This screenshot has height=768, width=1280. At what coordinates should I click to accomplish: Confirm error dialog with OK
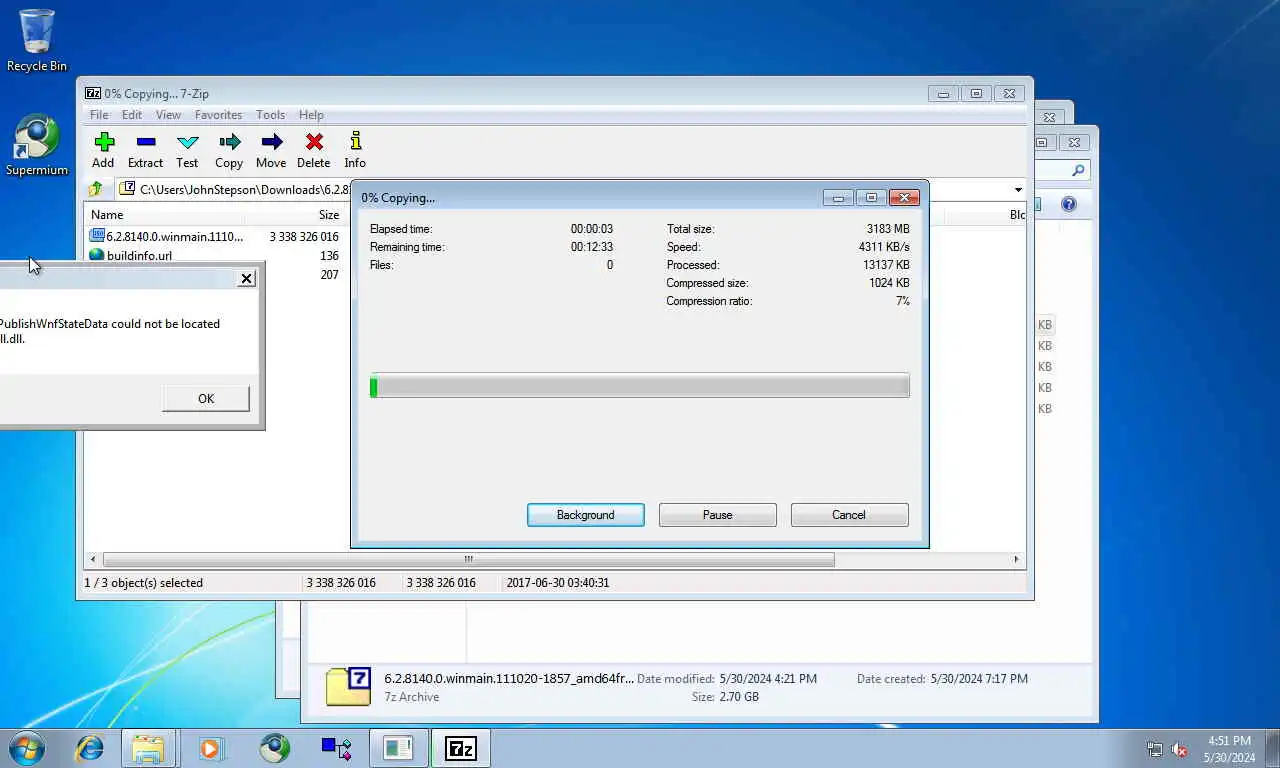tap(206, 398)
